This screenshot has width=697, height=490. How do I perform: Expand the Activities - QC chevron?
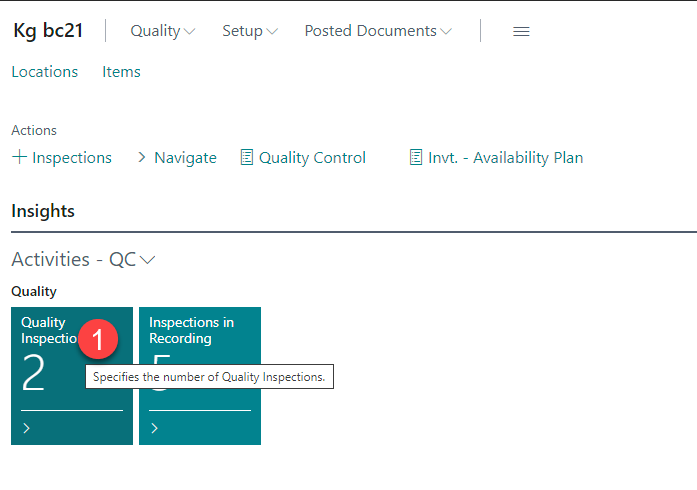148,260
